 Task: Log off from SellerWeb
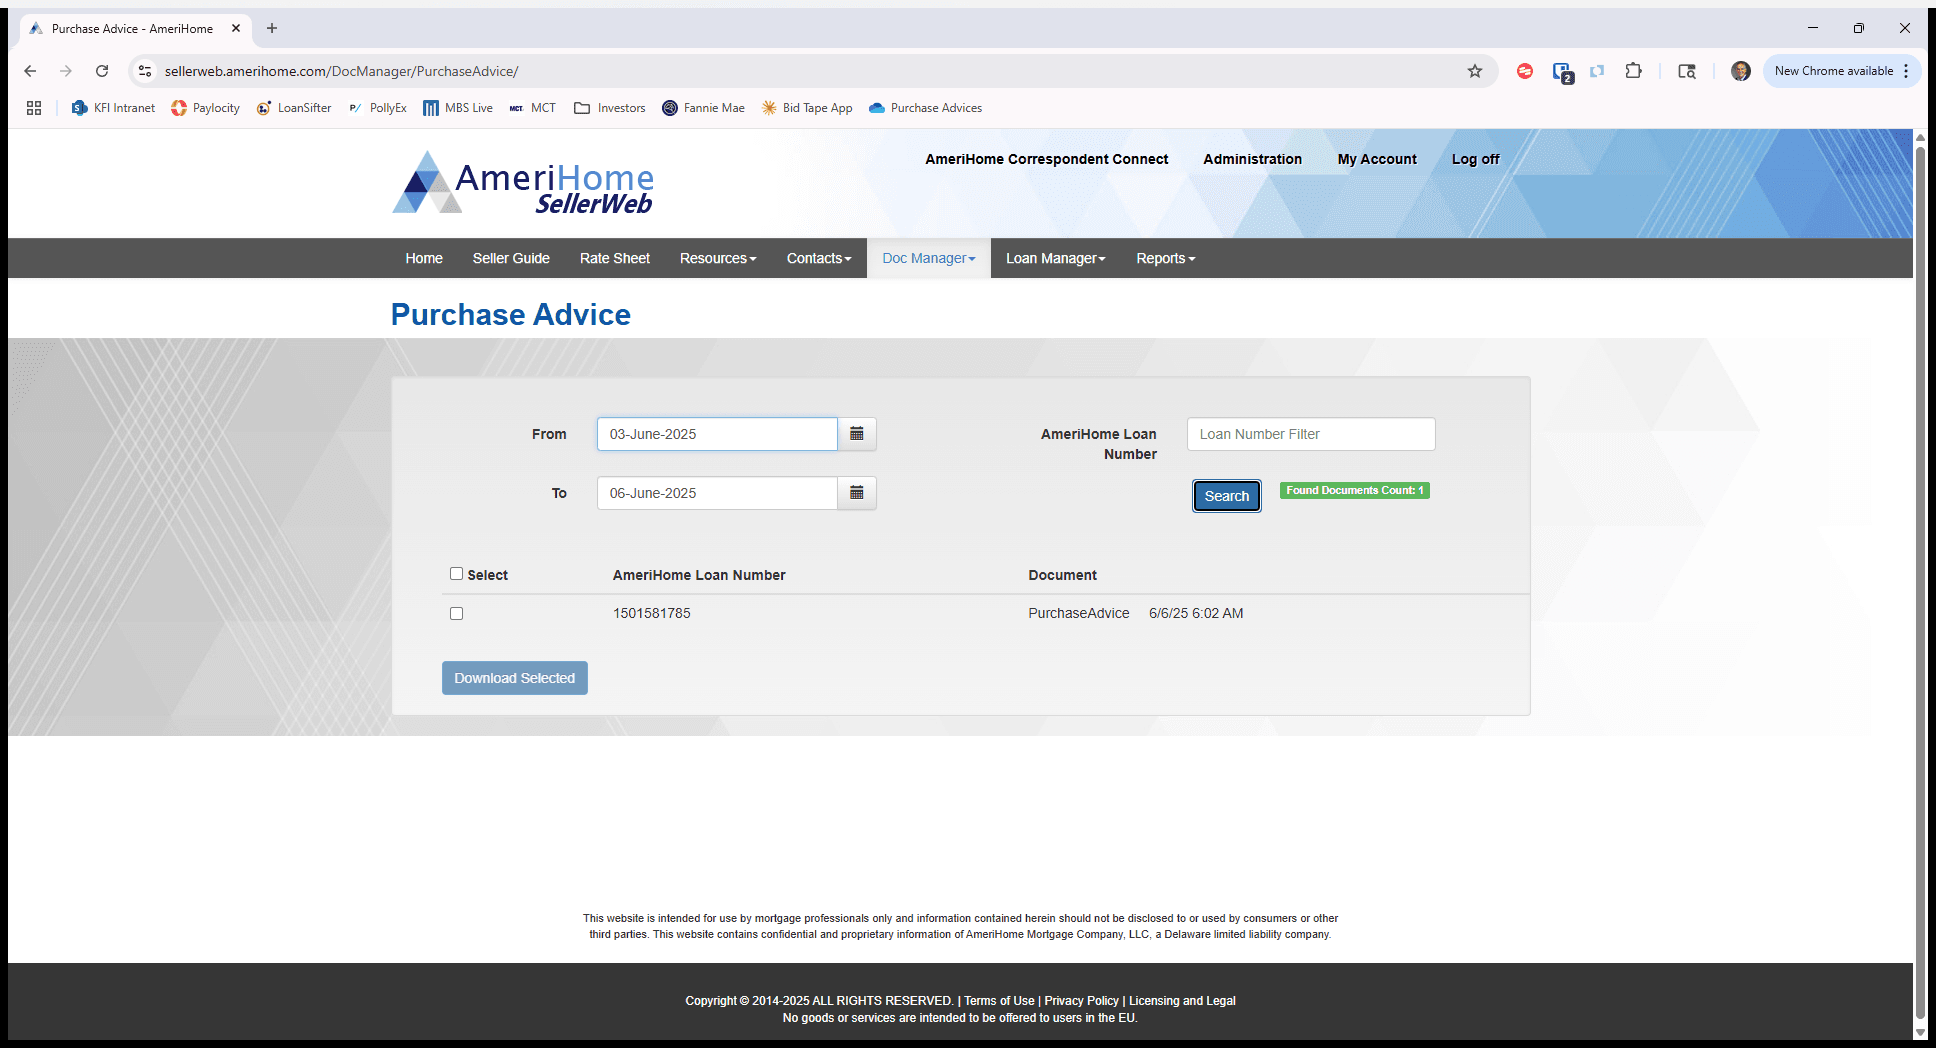click(1476, 159)
